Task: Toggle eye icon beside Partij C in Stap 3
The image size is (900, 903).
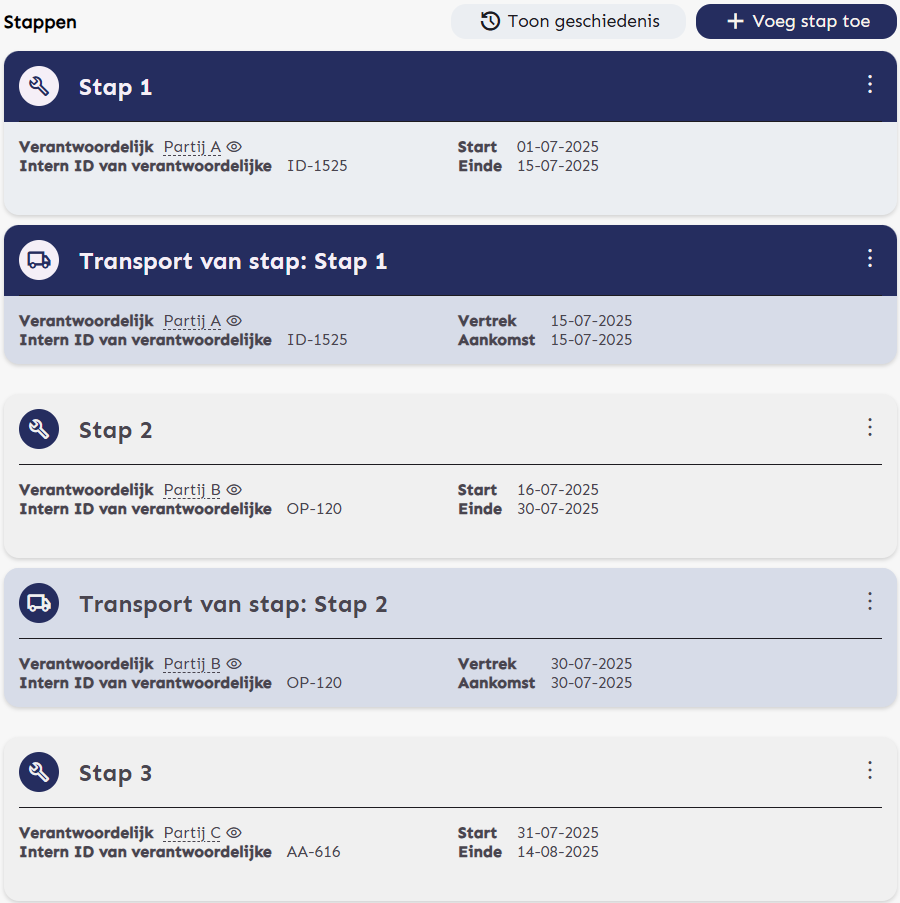Action: [x=234, y=833]
